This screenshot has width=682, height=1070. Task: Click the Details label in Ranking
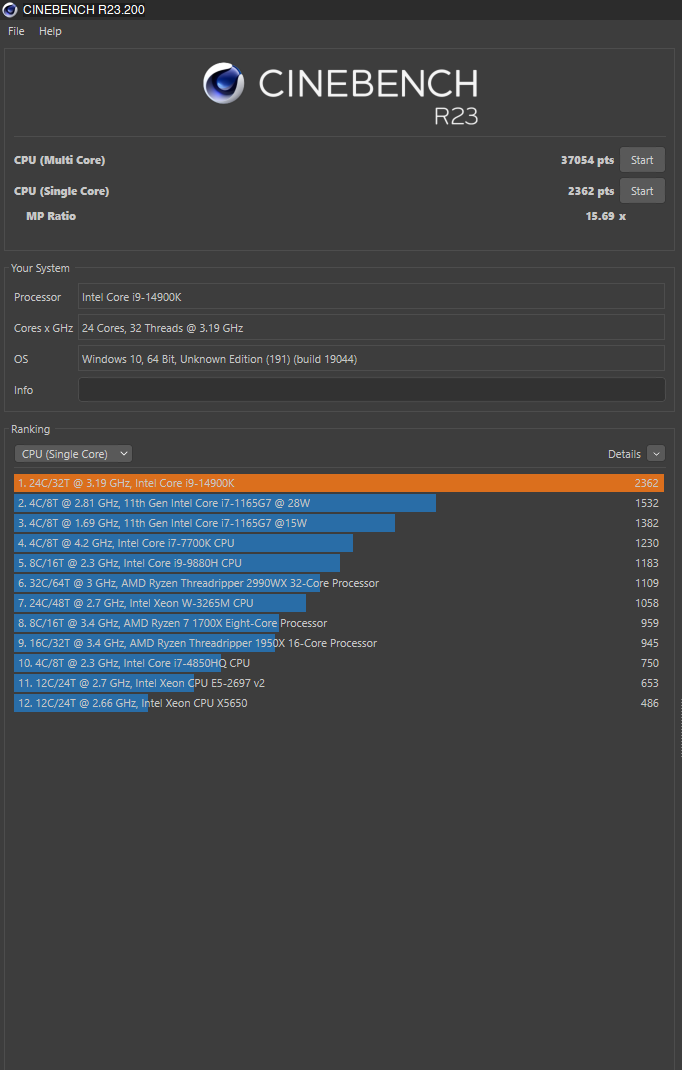coord(624,454)
